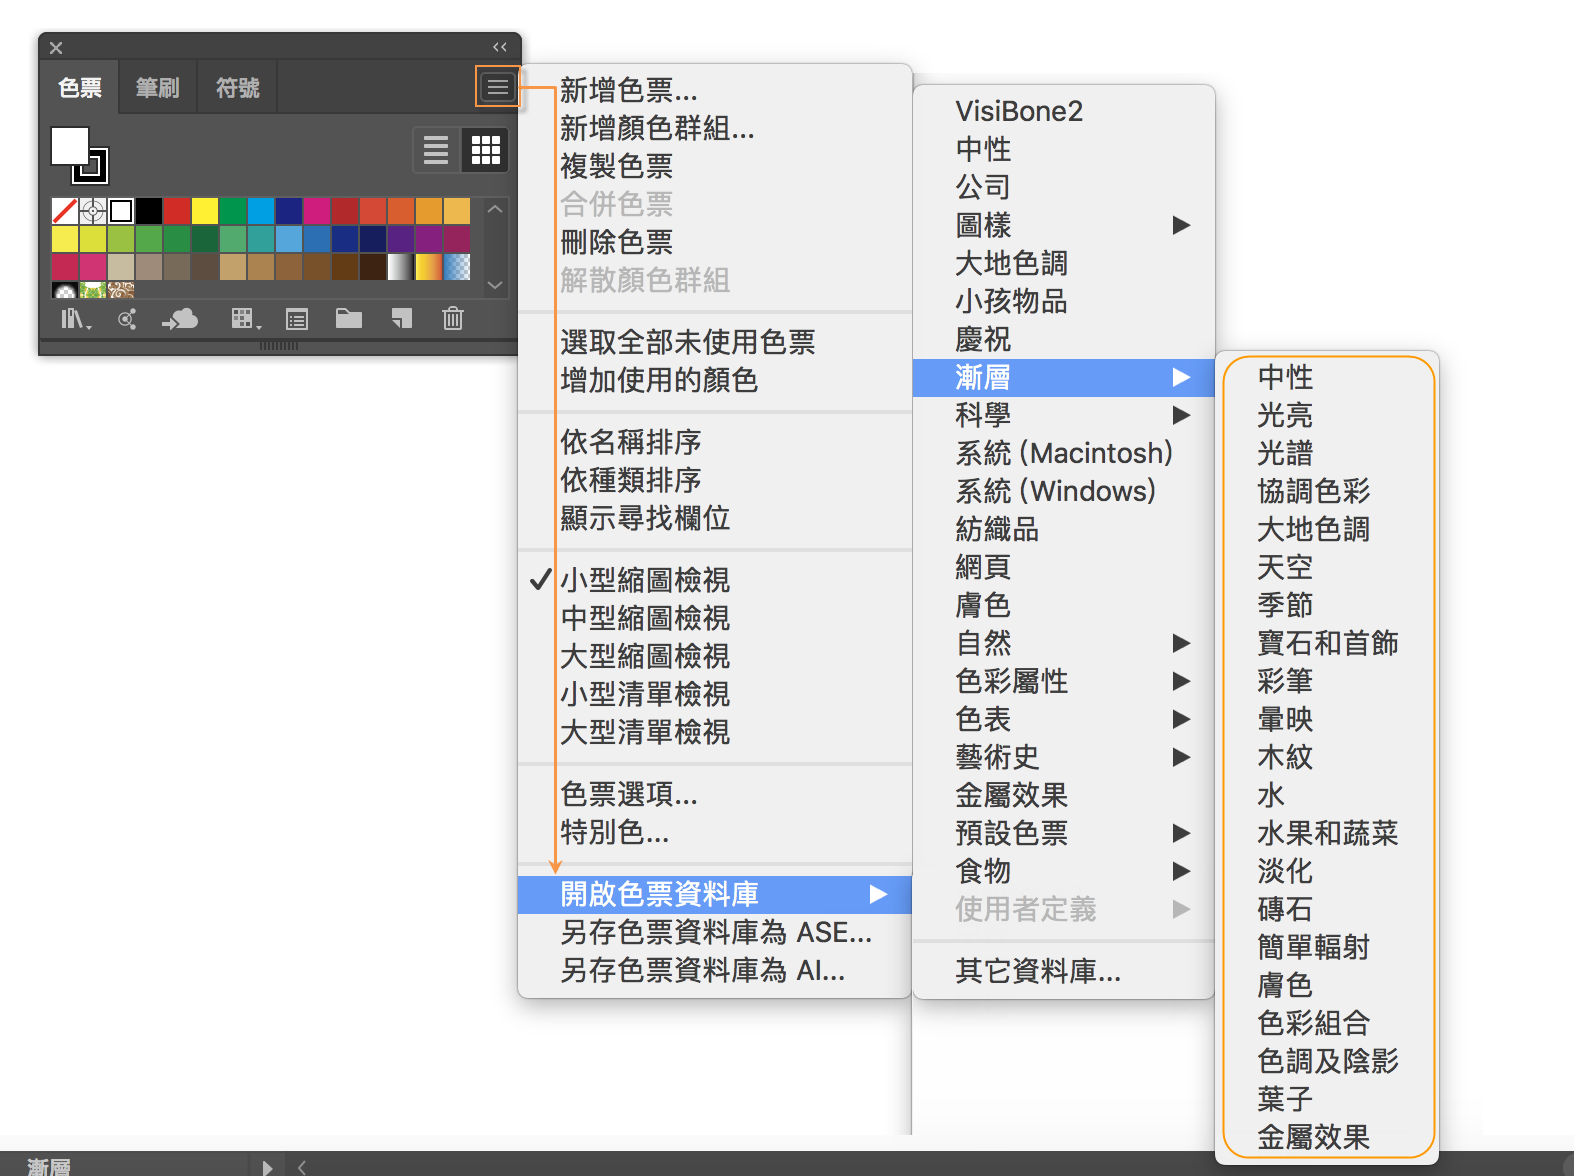Screen dimensions: 1574x1176
Task: Open the 系統 (Macintosh) library
Action: click(x=1064, y=453)
